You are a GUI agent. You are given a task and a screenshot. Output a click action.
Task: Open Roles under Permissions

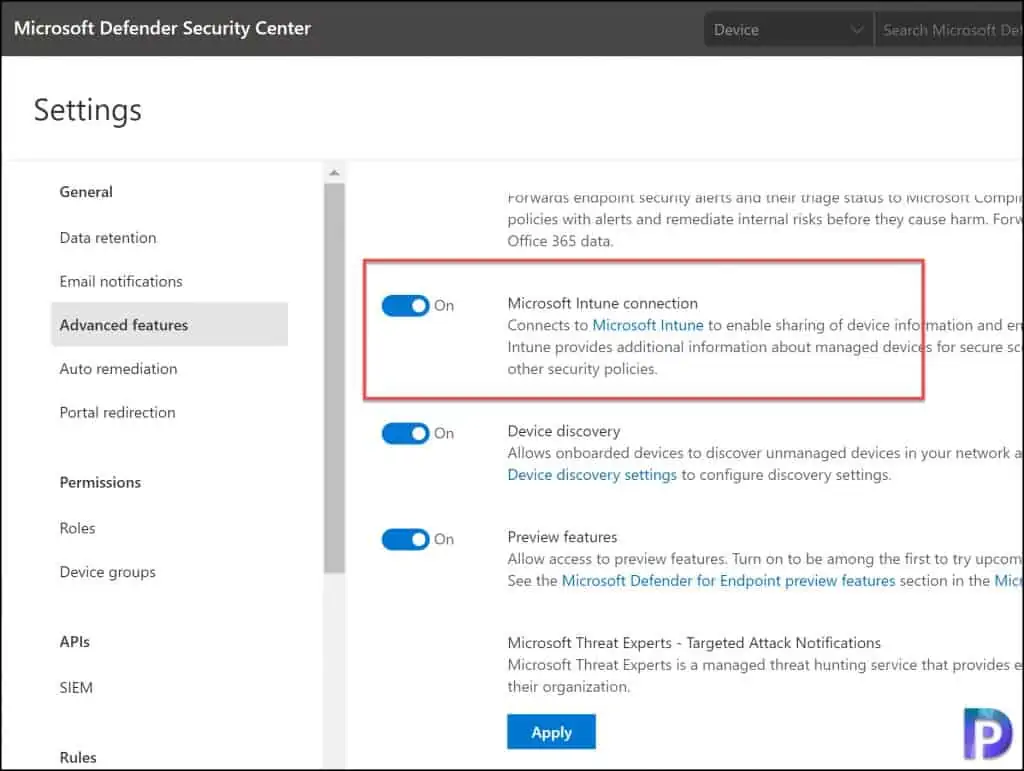[77, 528]
